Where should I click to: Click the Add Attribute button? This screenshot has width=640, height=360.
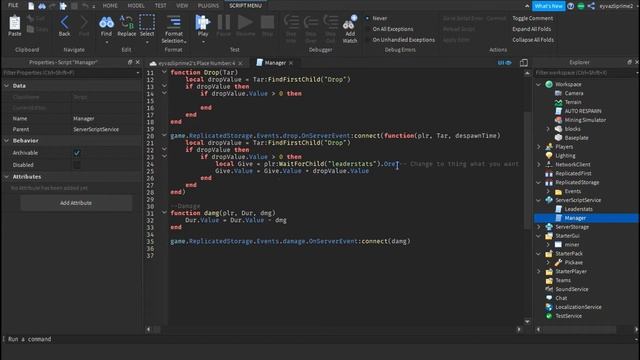point(76,203)
